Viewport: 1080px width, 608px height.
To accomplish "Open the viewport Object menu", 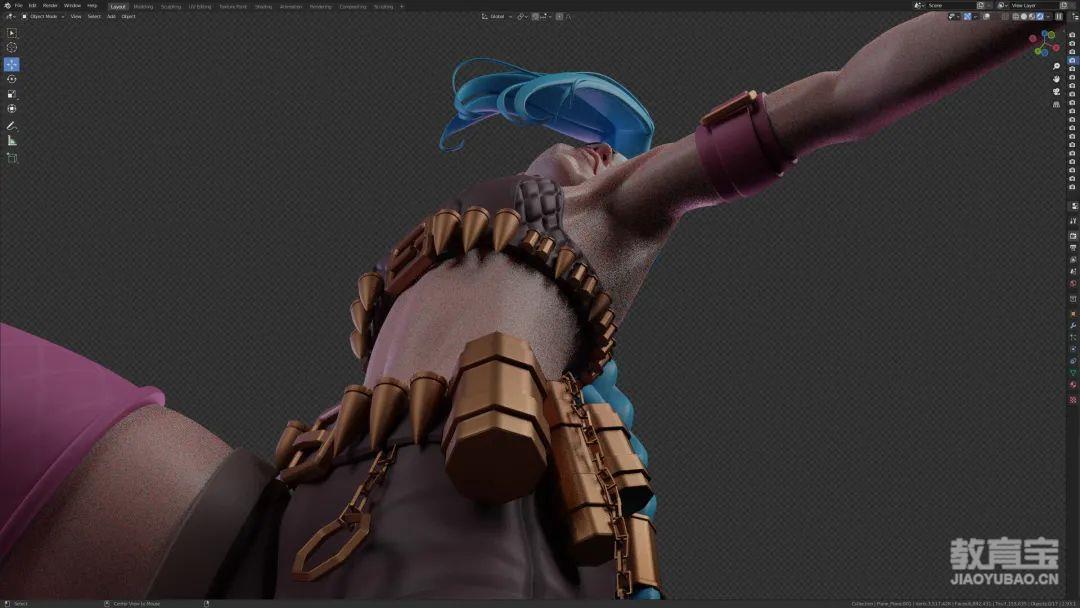I will click(128, 17).
